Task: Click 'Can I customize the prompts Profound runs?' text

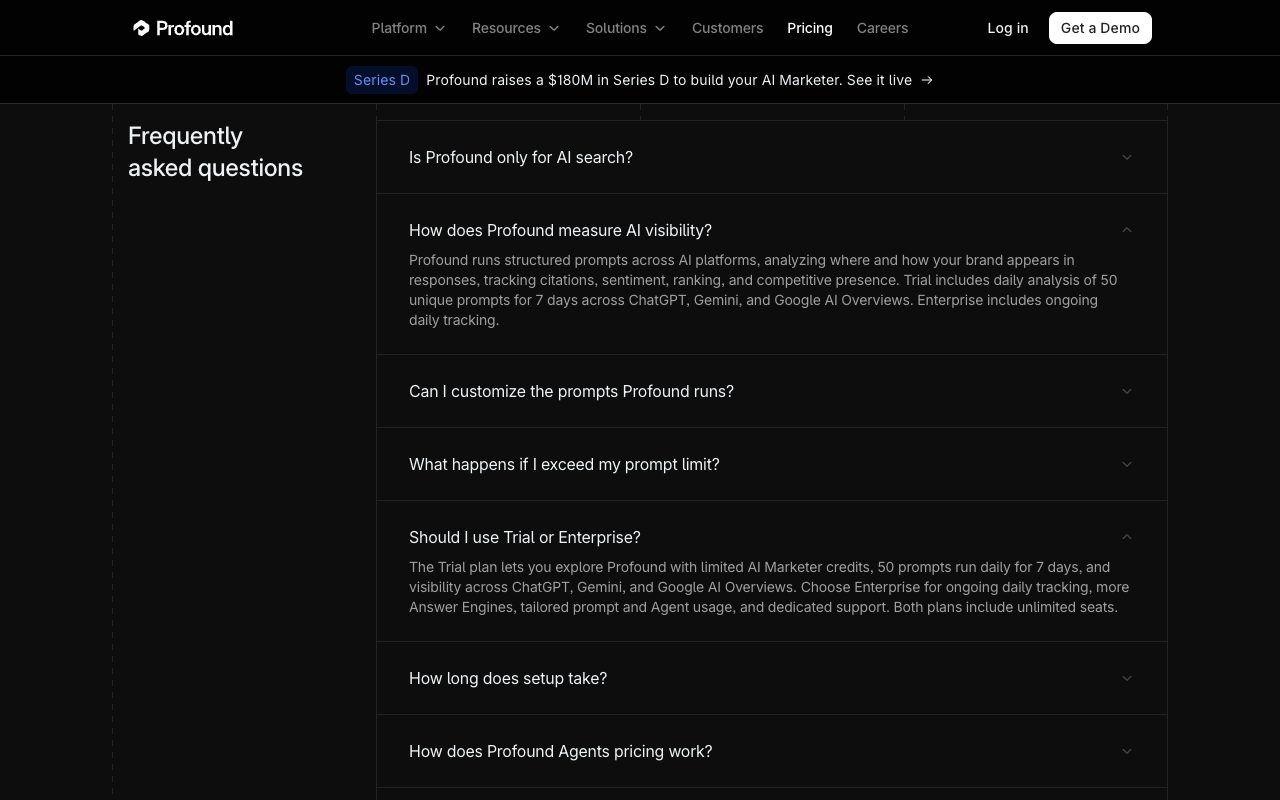Action: point(571,391)
